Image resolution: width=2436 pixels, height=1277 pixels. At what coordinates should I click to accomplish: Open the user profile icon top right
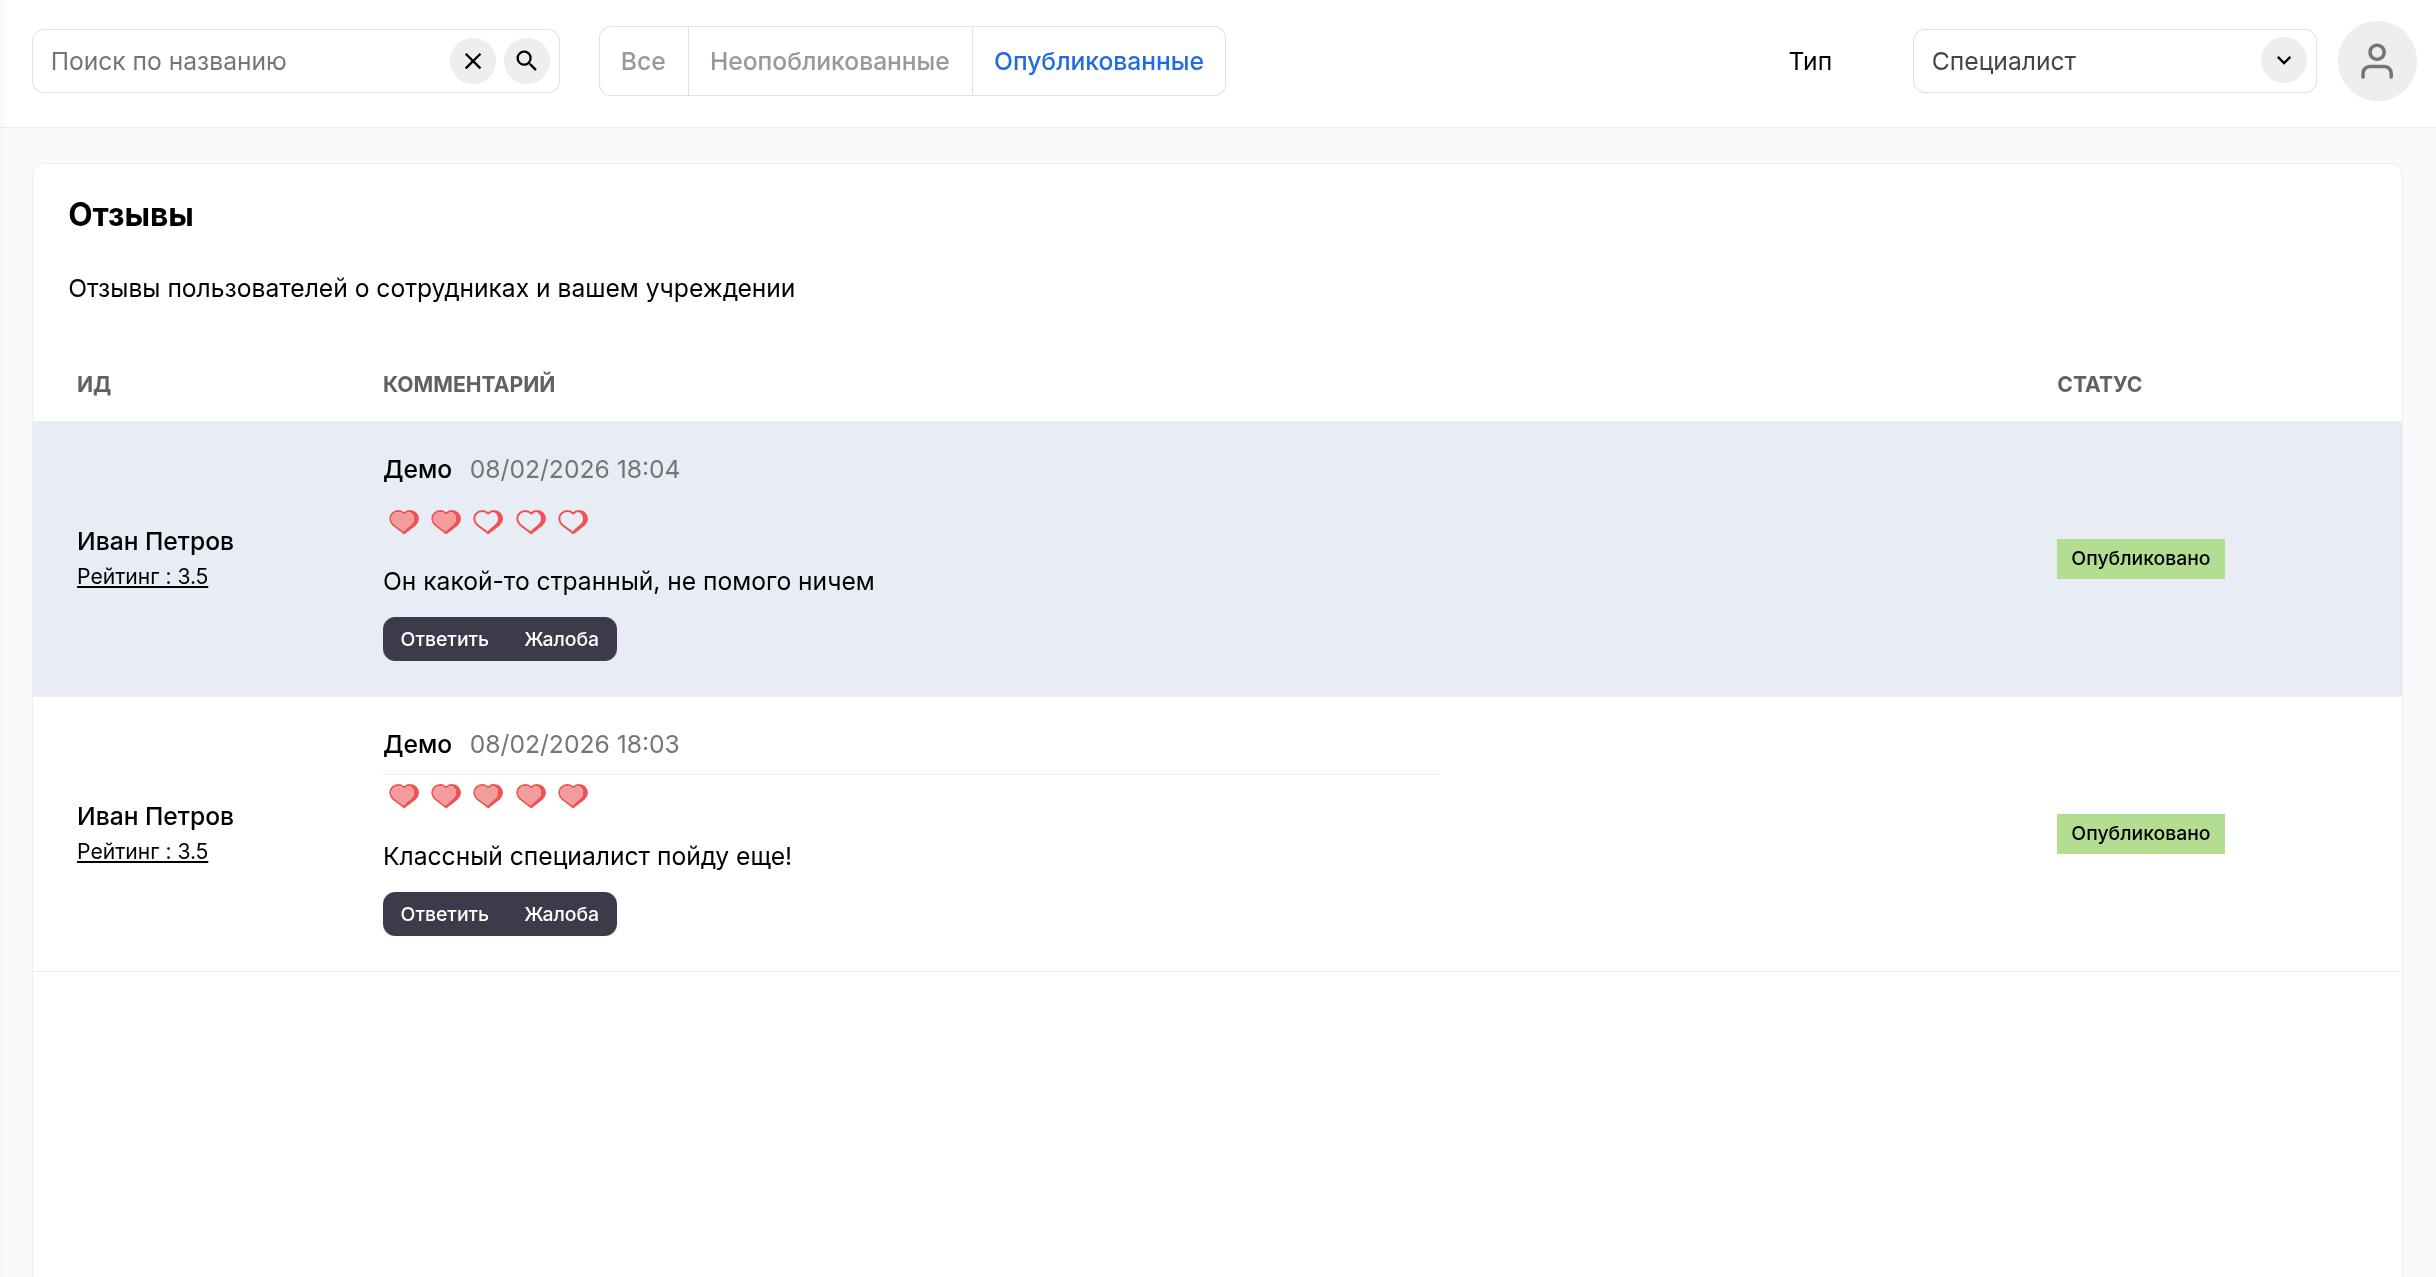[2377, 60]
